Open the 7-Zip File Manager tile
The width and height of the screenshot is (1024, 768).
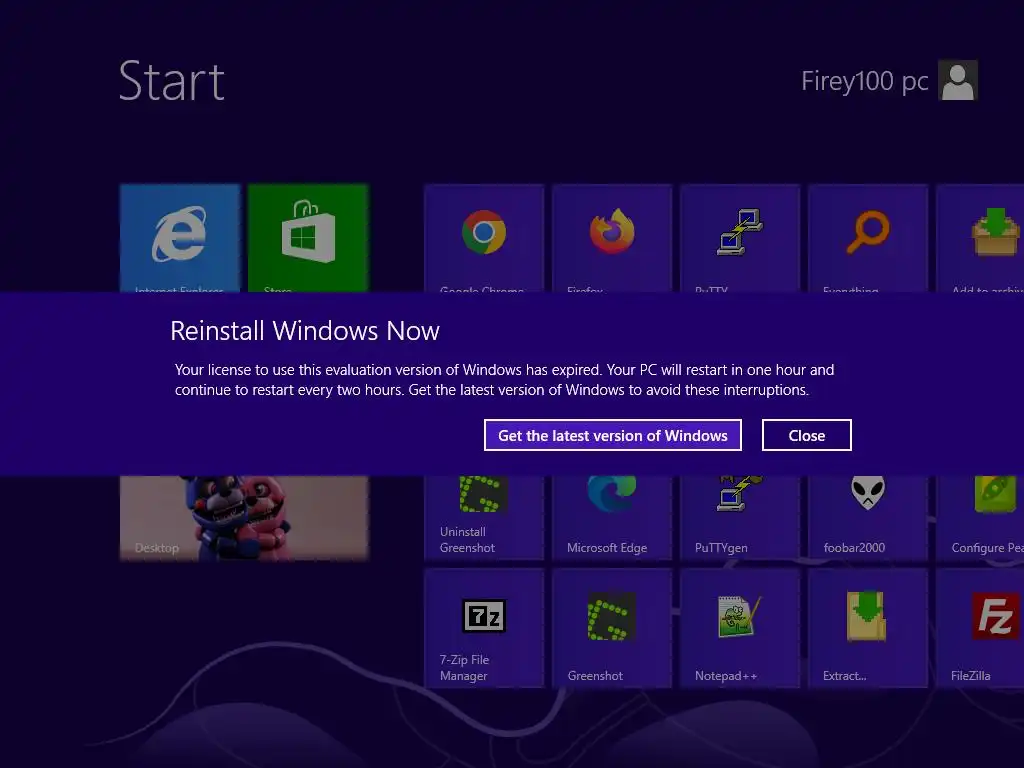click(x=484, y=628)
